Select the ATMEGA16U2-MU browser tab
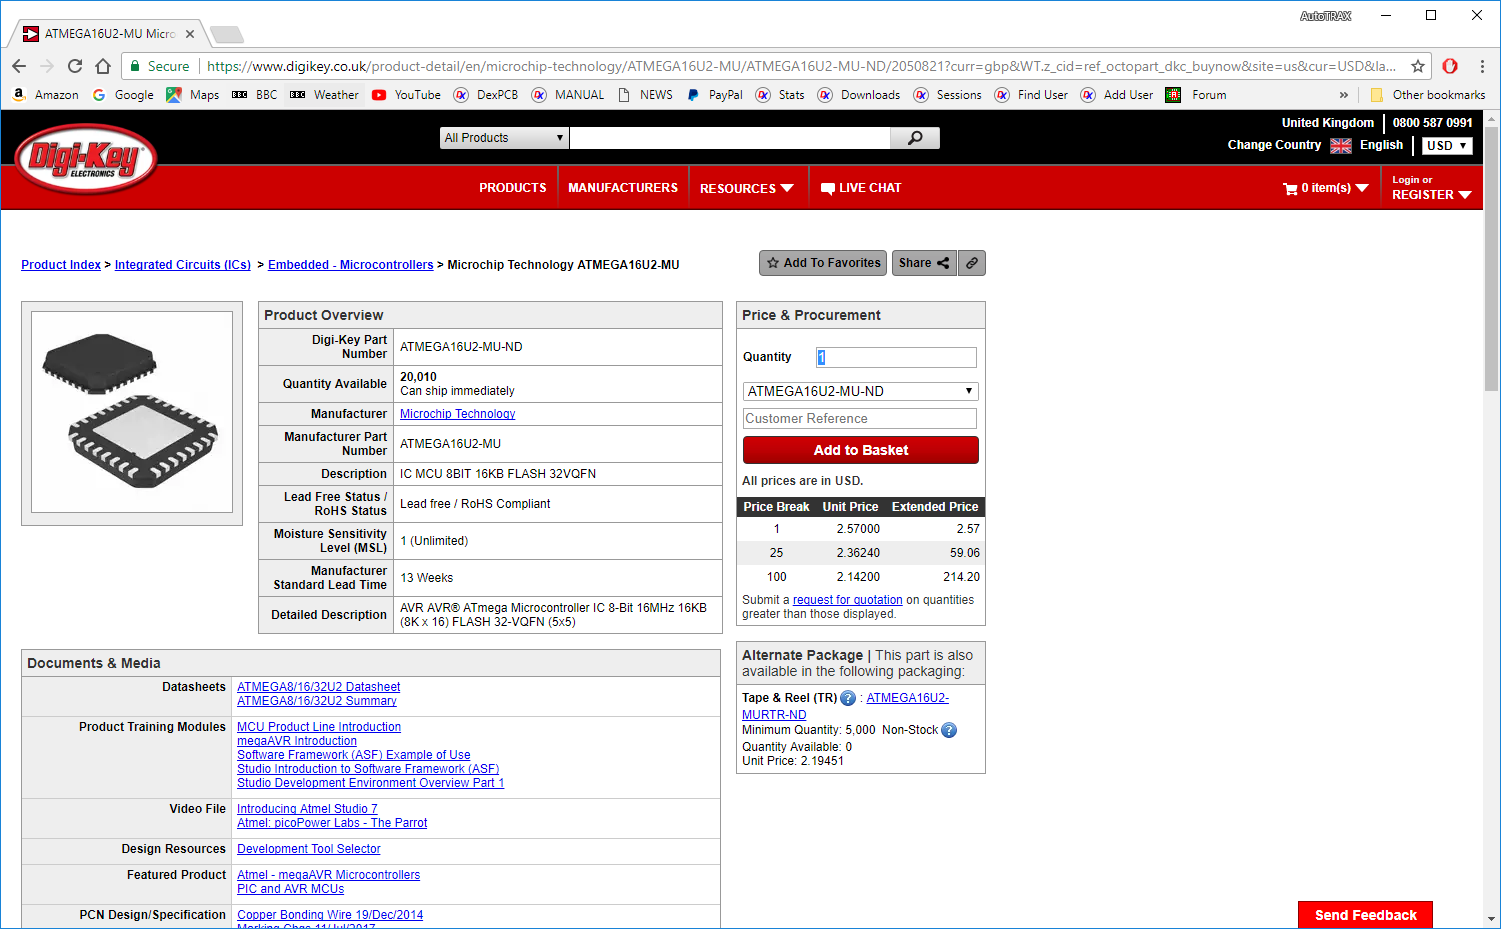 pyautogui.click(x=110, y=34)
